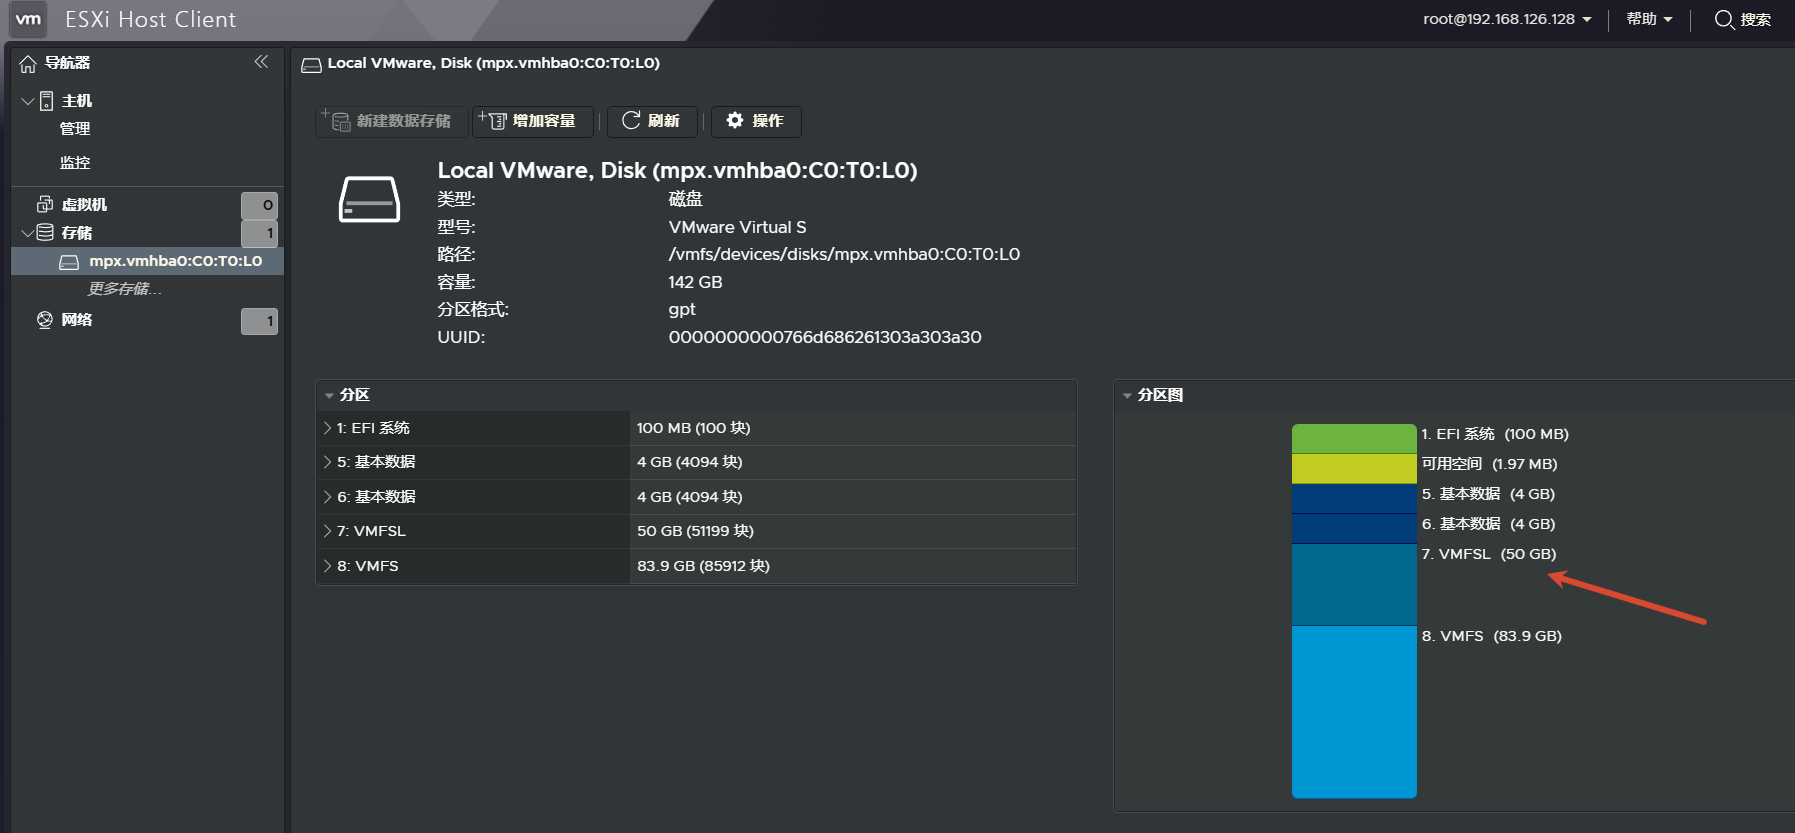Click the virtual machines count badge 0
The width and height of the screenshot is (1795, 833).
point(259,205)
